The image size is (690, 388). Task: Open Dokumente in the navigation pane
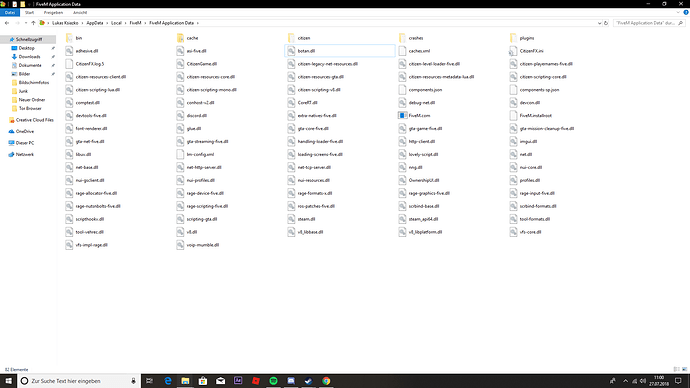point(30,65)
